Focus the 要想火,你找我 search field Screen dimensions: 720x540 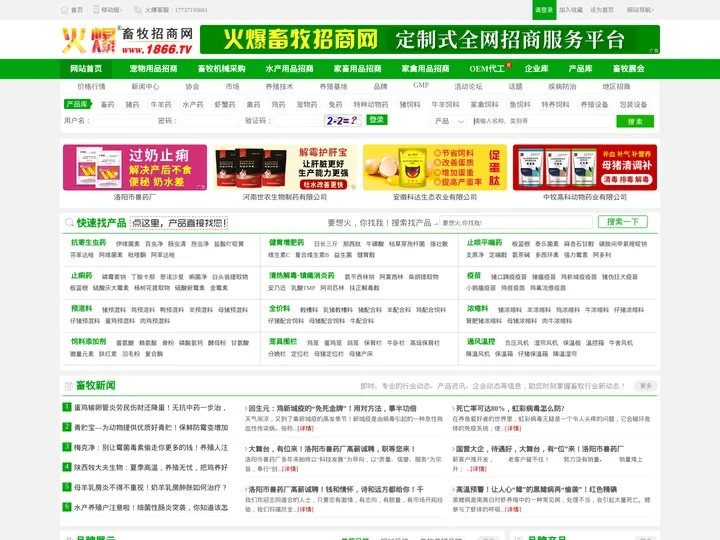coord(516,222)
